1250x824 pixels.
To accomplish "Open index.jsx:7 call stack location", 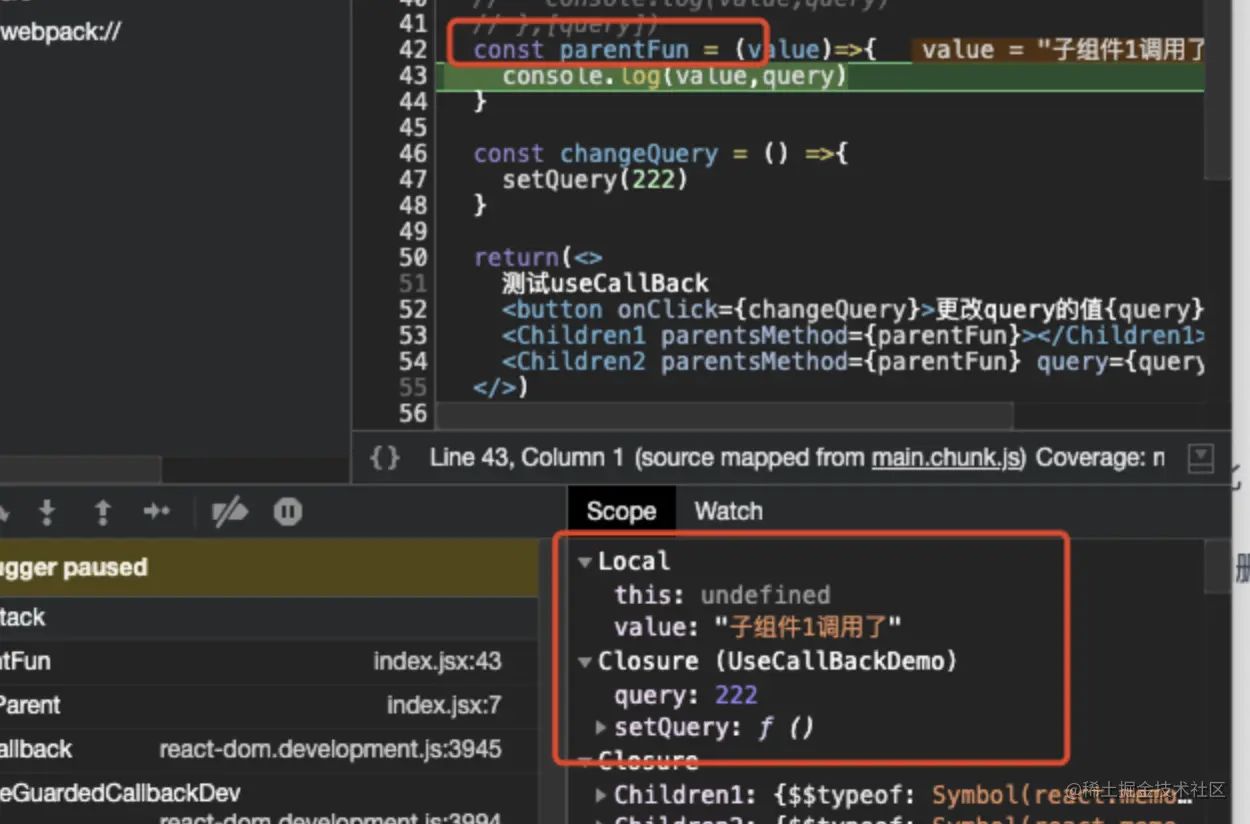I will (x=444, y=705).
